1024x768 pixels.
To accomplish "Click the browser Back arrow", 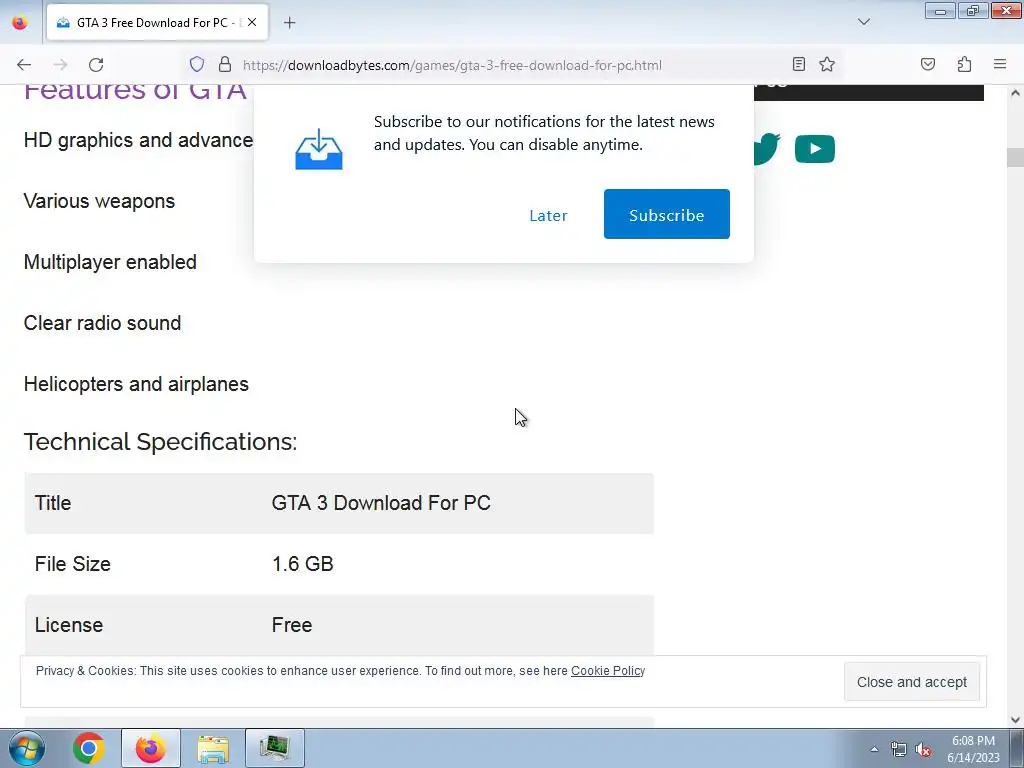I will click(24, 65).
